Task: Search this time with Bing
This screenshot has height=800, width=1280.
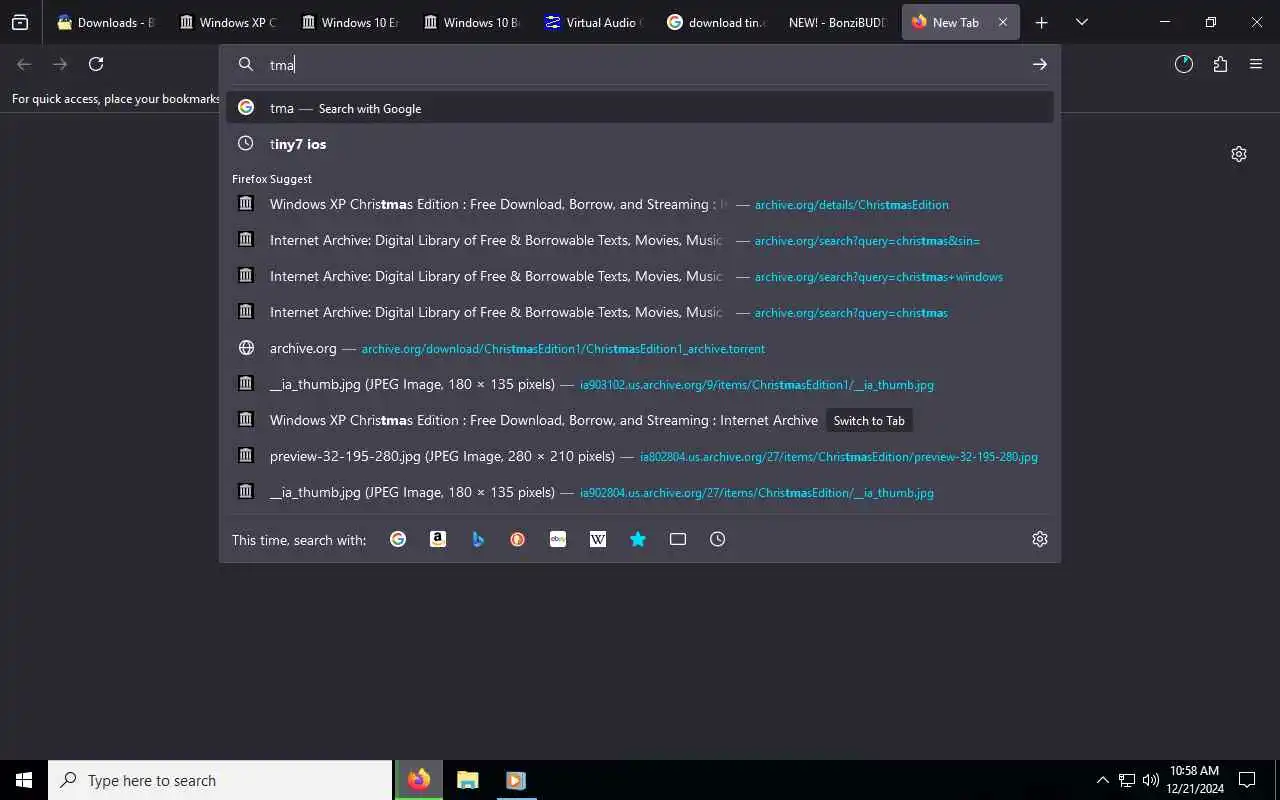Action: (478, 539)
